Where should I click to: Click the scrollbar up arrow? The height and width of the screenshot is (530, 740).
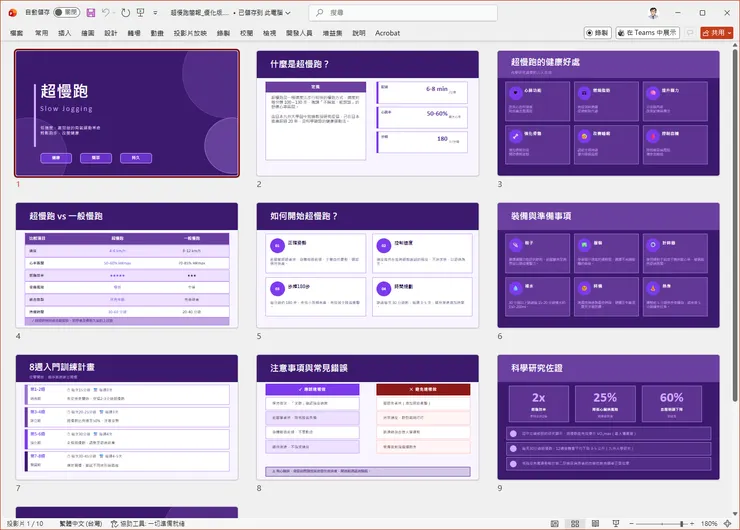[735, 45]
